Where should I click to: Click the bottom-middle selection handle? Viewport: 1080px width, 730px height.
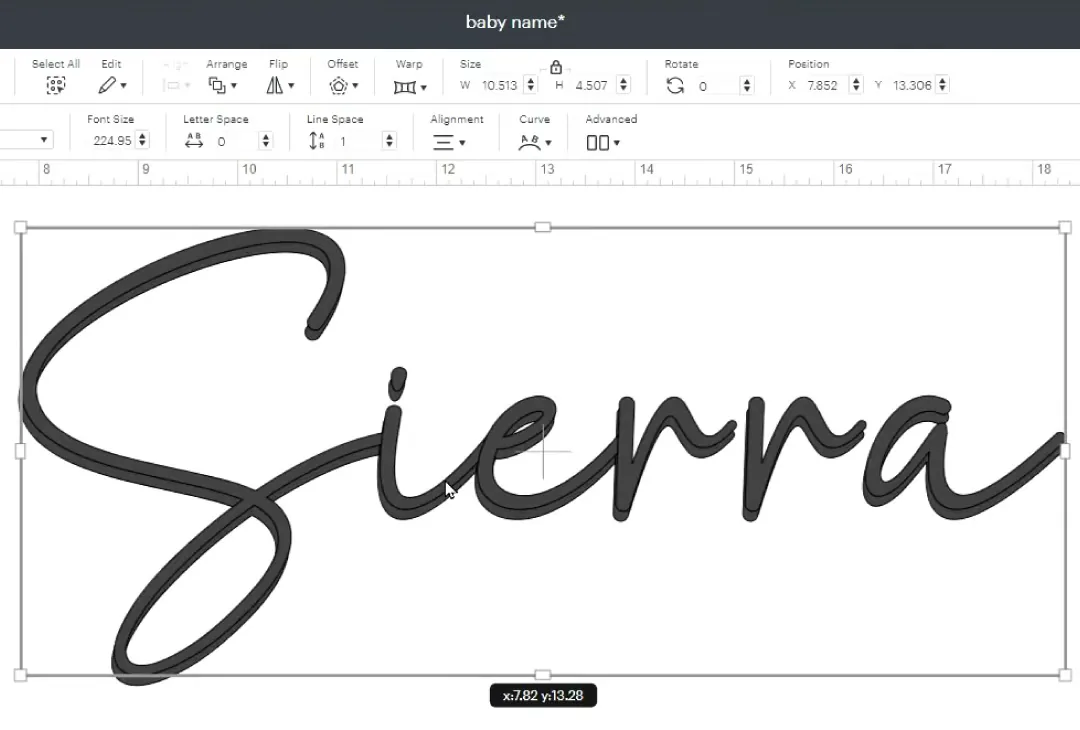pos(543,675)
